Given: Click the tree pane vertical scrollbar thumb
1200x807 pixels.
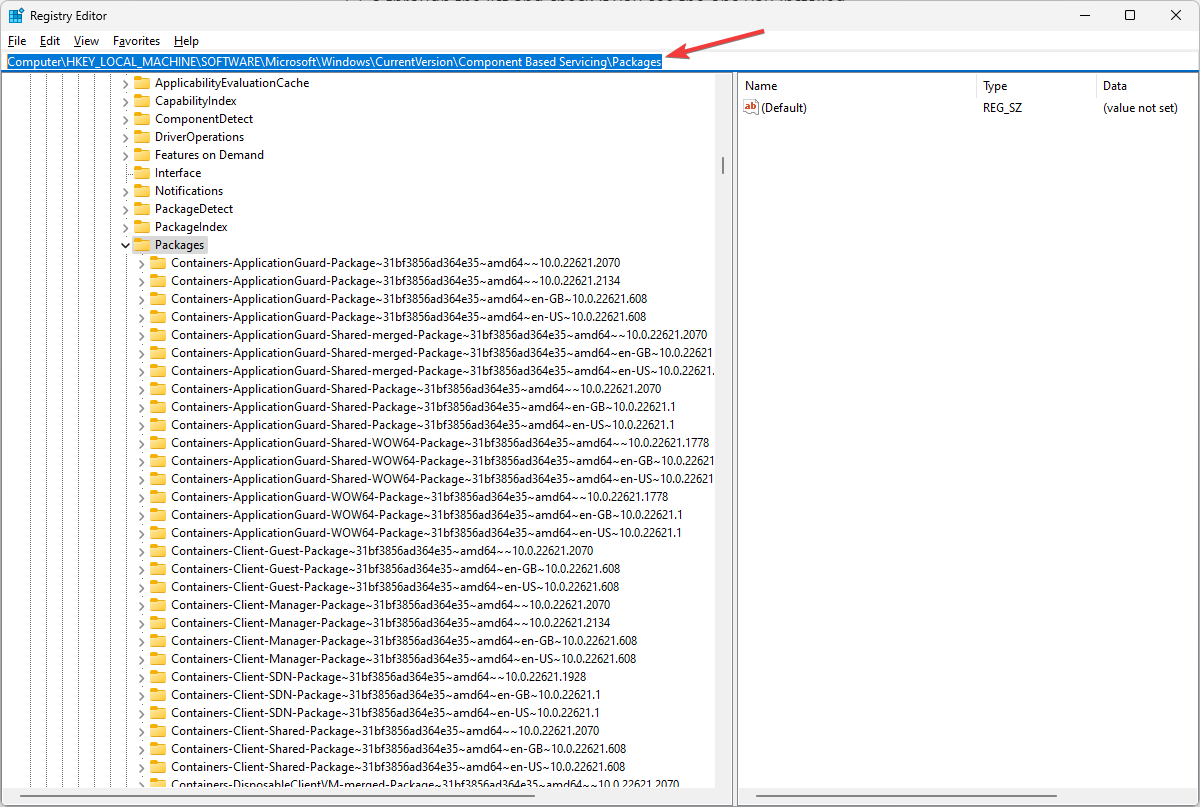Looking at the screenshot, I should point(723,165).
